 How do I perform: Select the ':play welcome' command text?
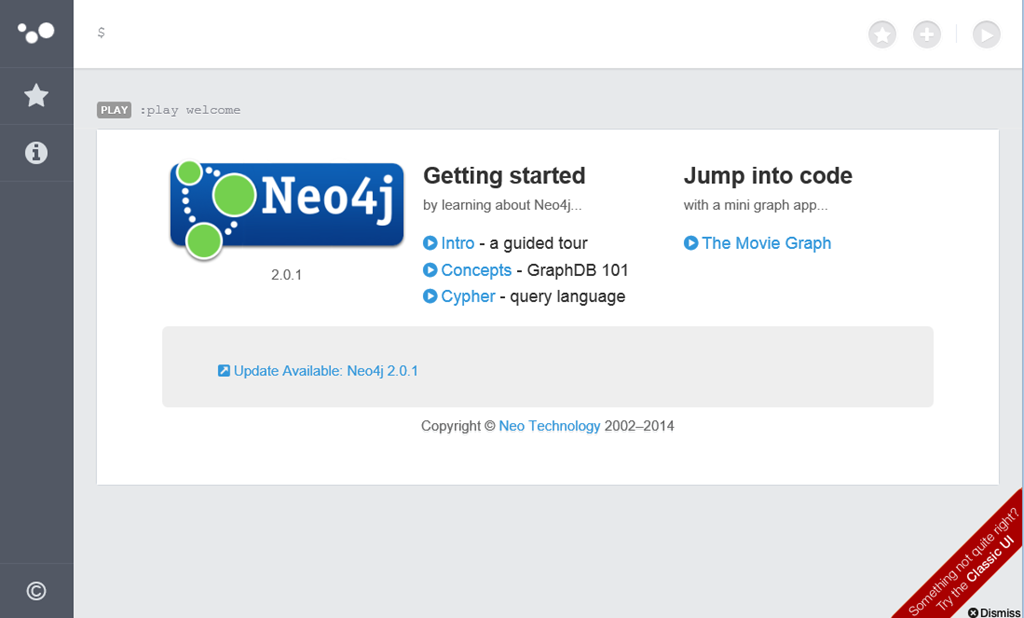click(190, 110)
